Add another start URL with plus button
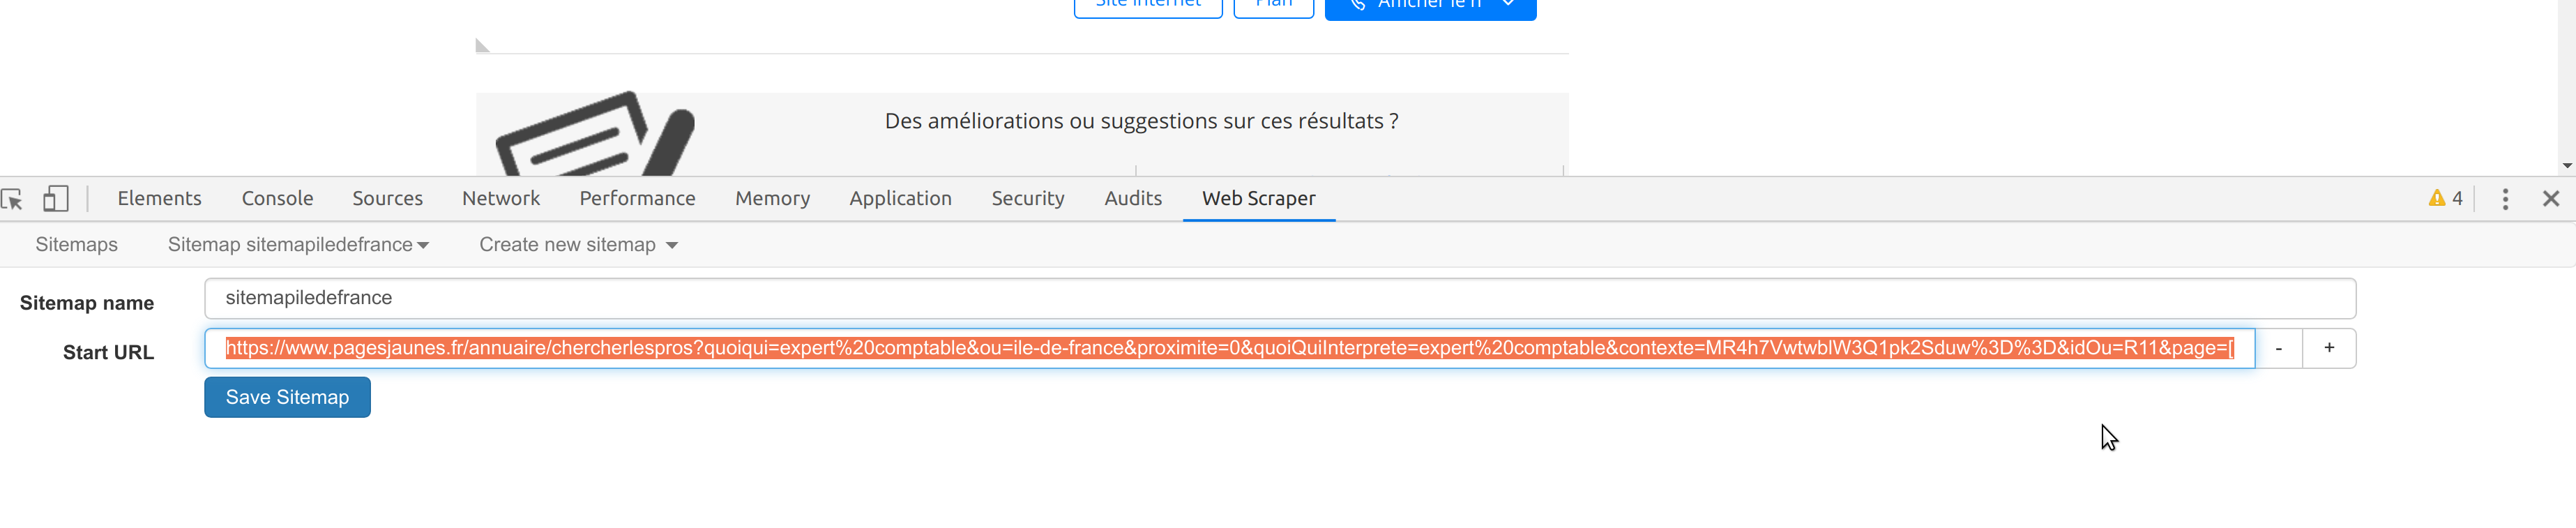Screen dimensions: 2576x528 click(2329, 348)
